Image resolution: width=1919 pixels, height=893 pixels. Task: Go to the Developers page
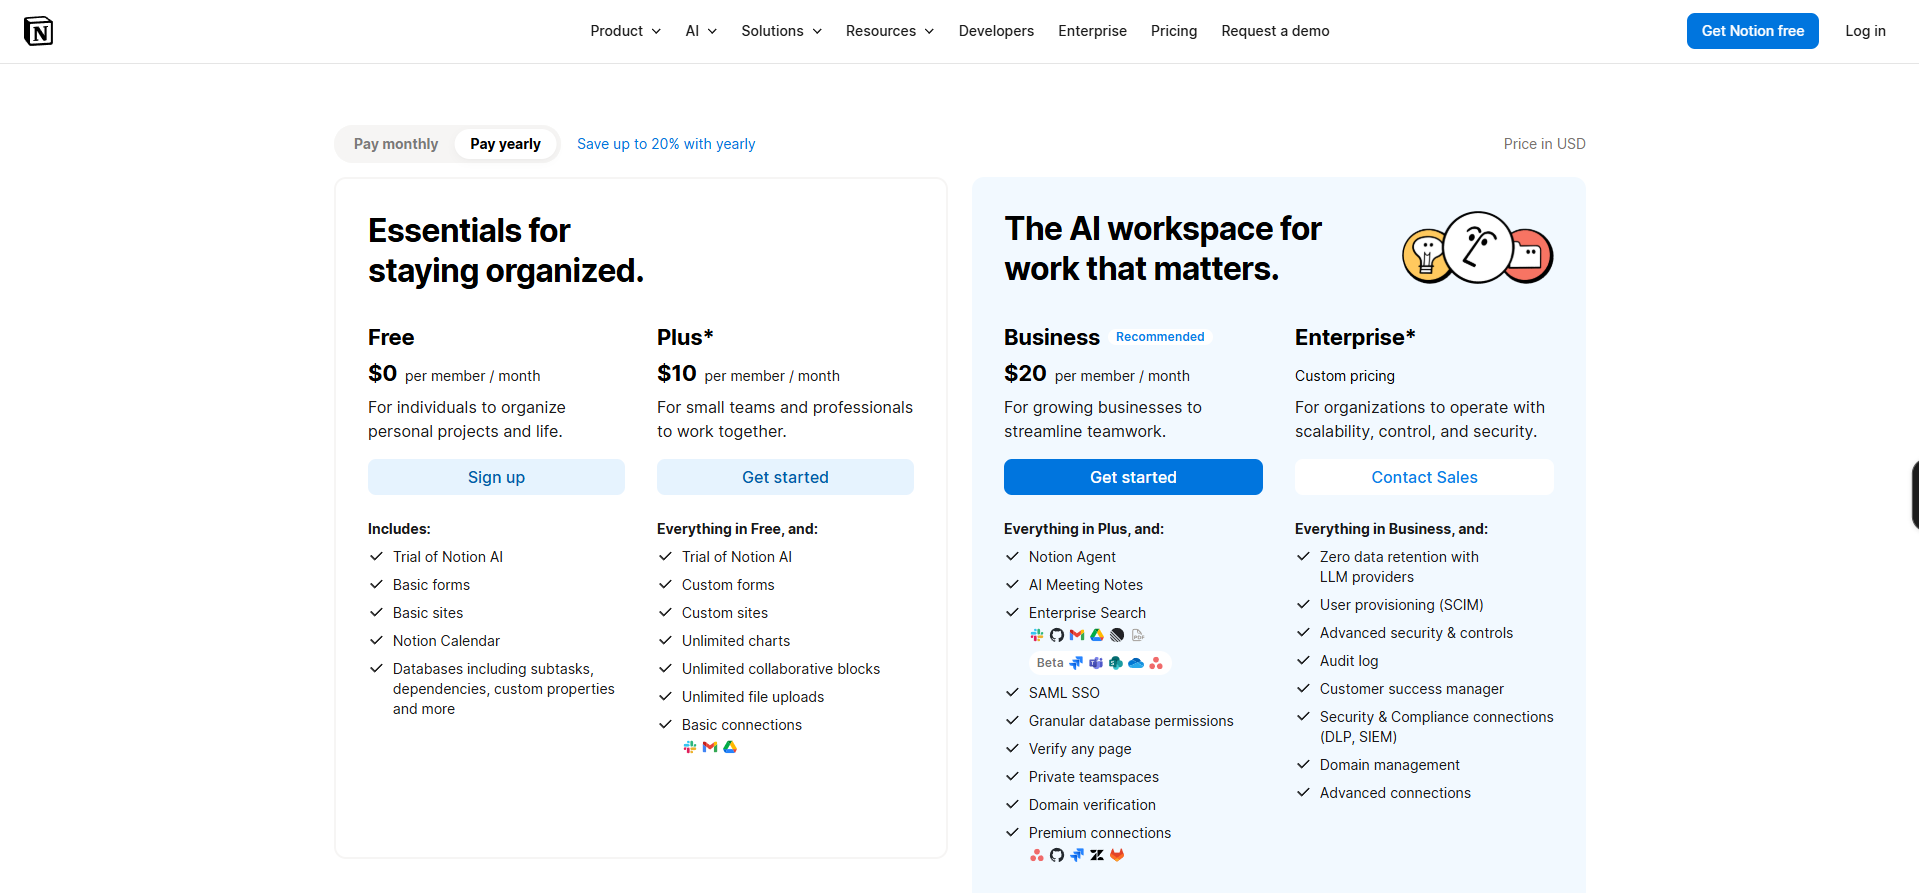pyautogui.click(x=996, y=31)
